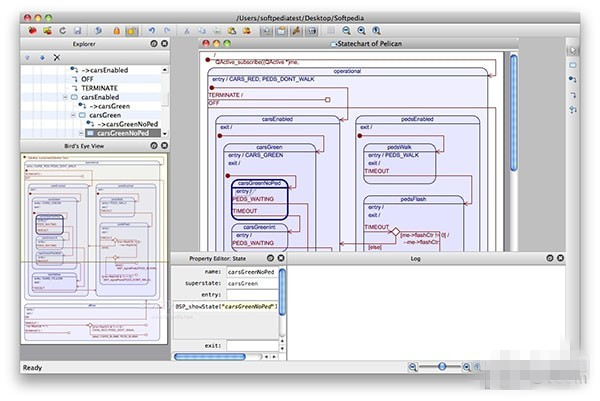Close the Bird's Eye View panel
The image size is (600, 401).
[165, 147]
